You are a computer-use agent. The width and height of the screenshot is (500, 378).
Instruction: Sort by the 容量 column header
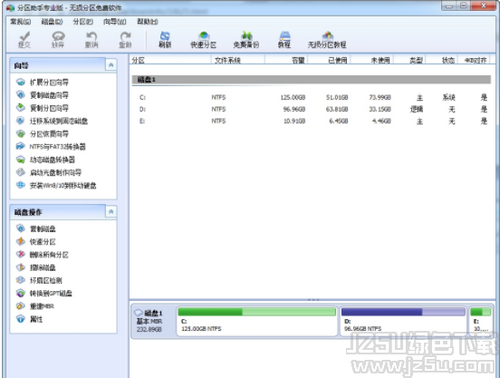[286, 60]
